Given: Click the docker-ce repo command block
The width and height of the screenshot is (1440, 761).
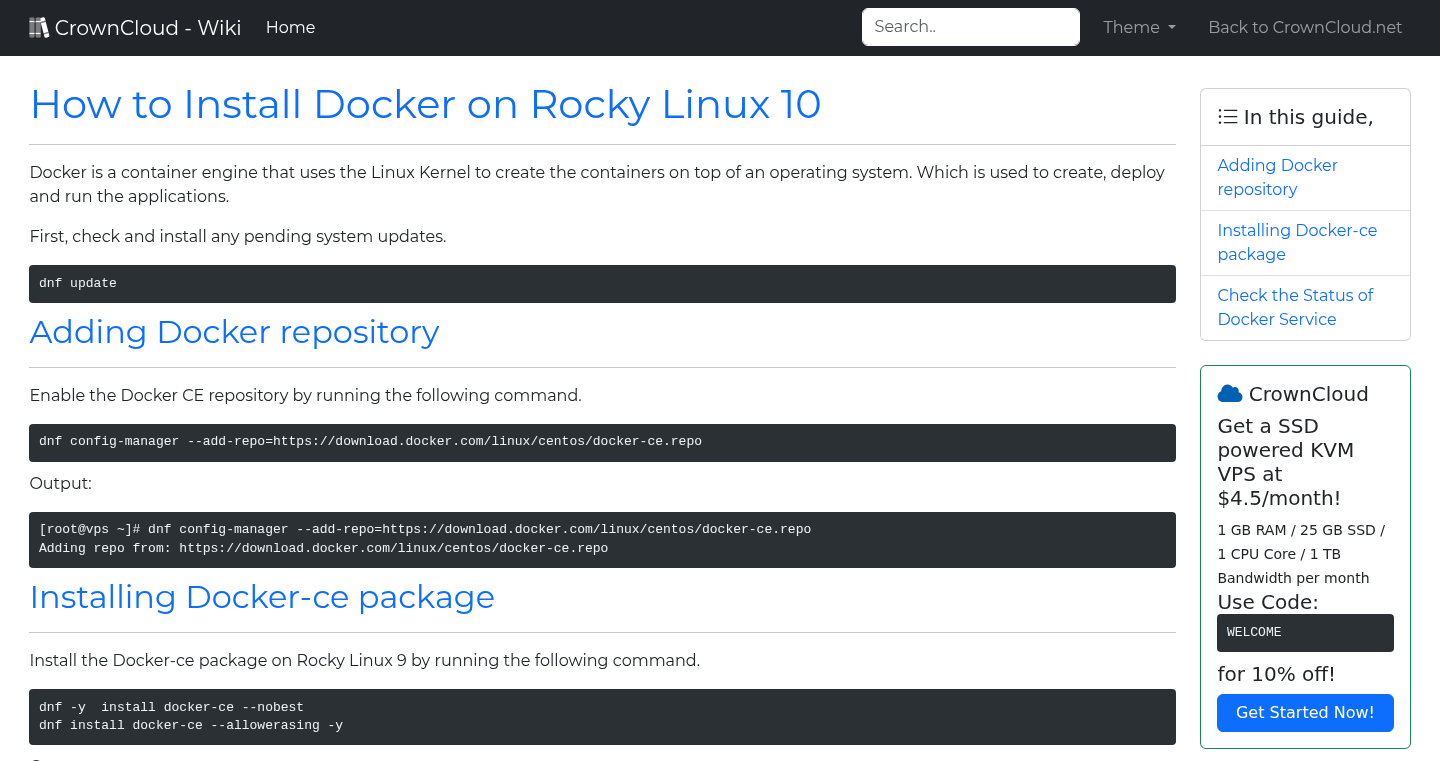Looking at the screenshot, I should (602, 442).
